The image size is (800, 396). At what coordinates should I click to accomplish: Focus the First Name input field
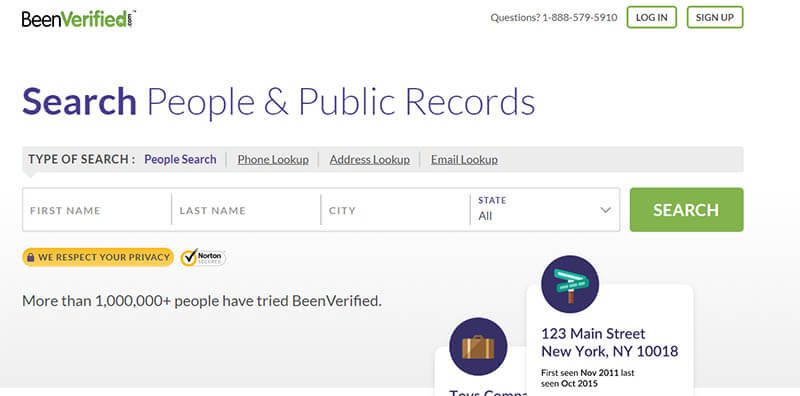tap(97, 210)
